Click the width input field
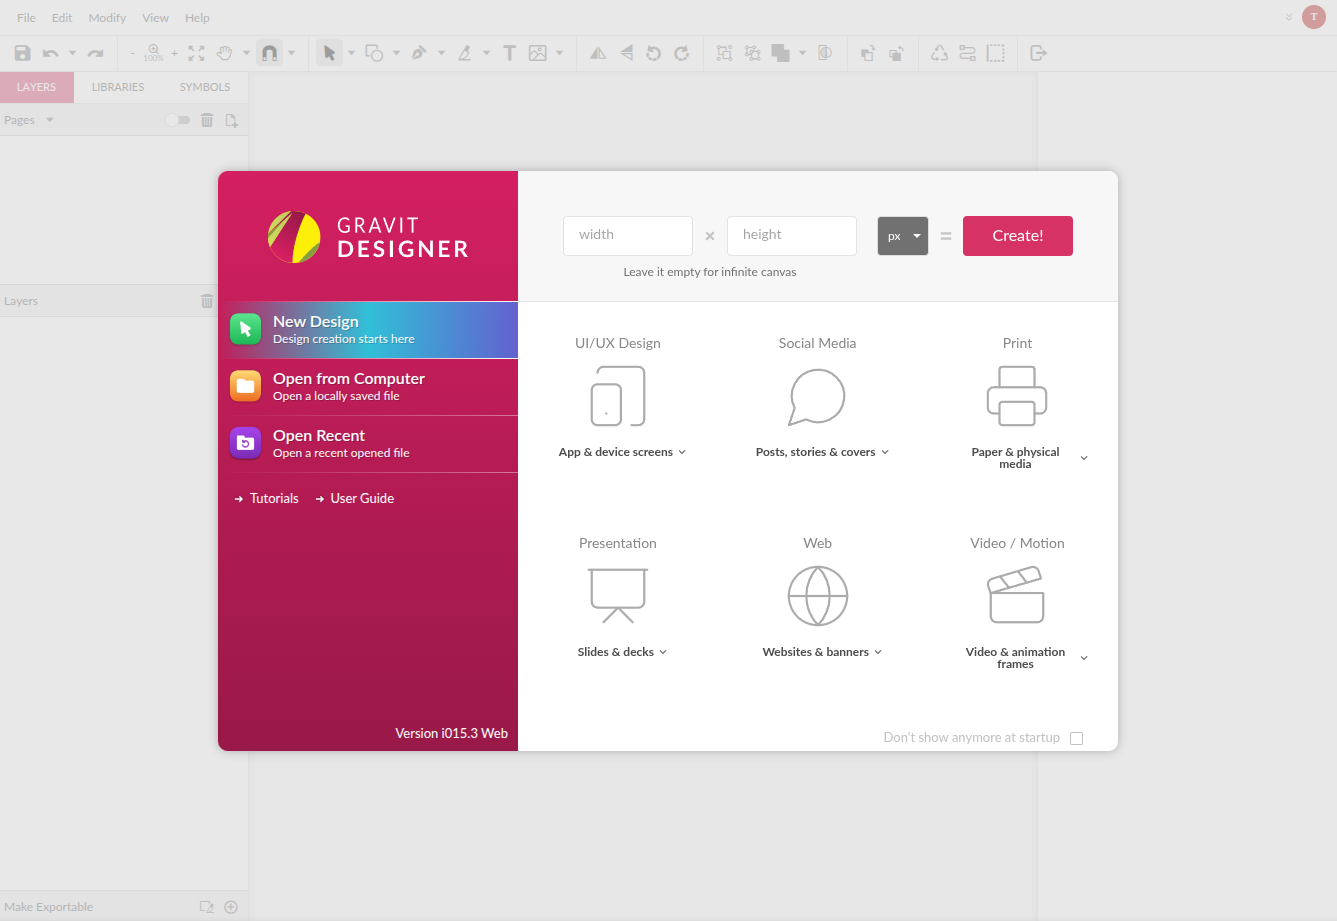Screen dimensions: 1337x921 point(628,236)
